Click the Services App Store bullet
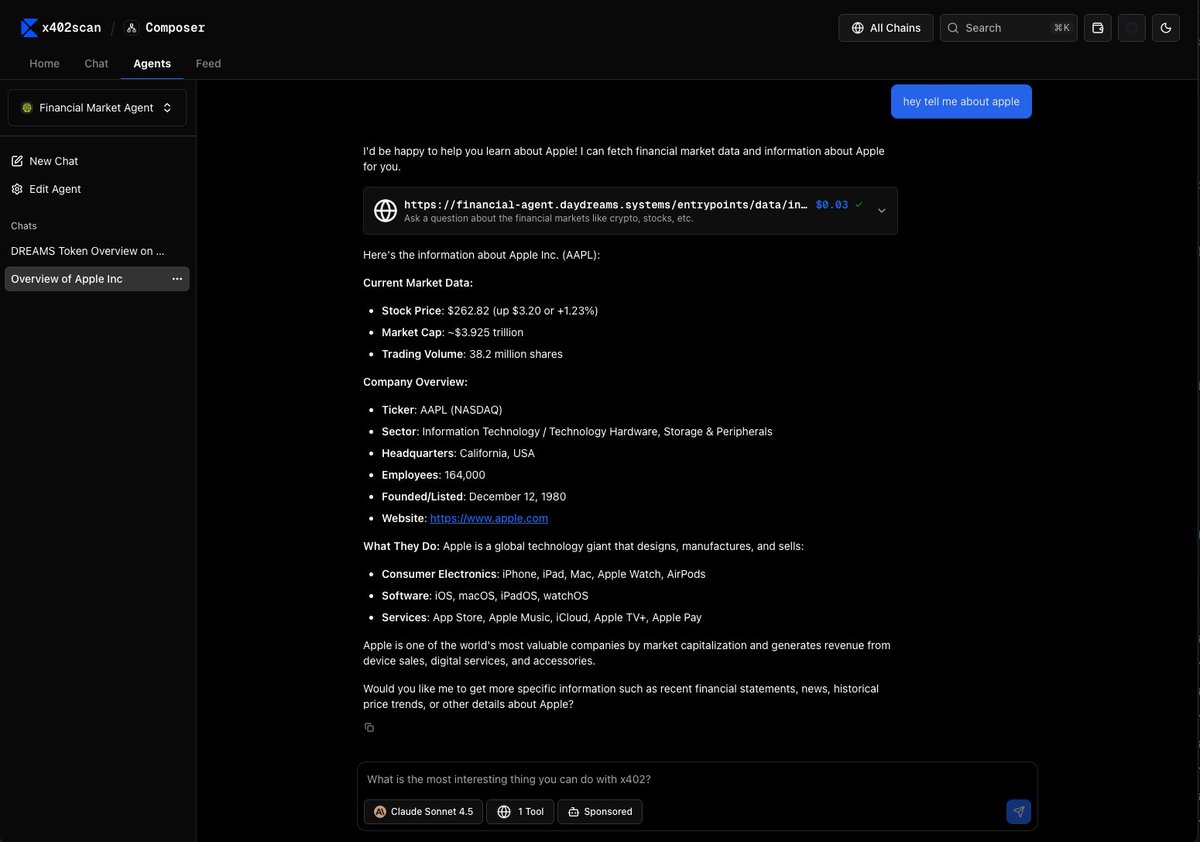Screen dimensions: 1200x842 coord(541,618)
